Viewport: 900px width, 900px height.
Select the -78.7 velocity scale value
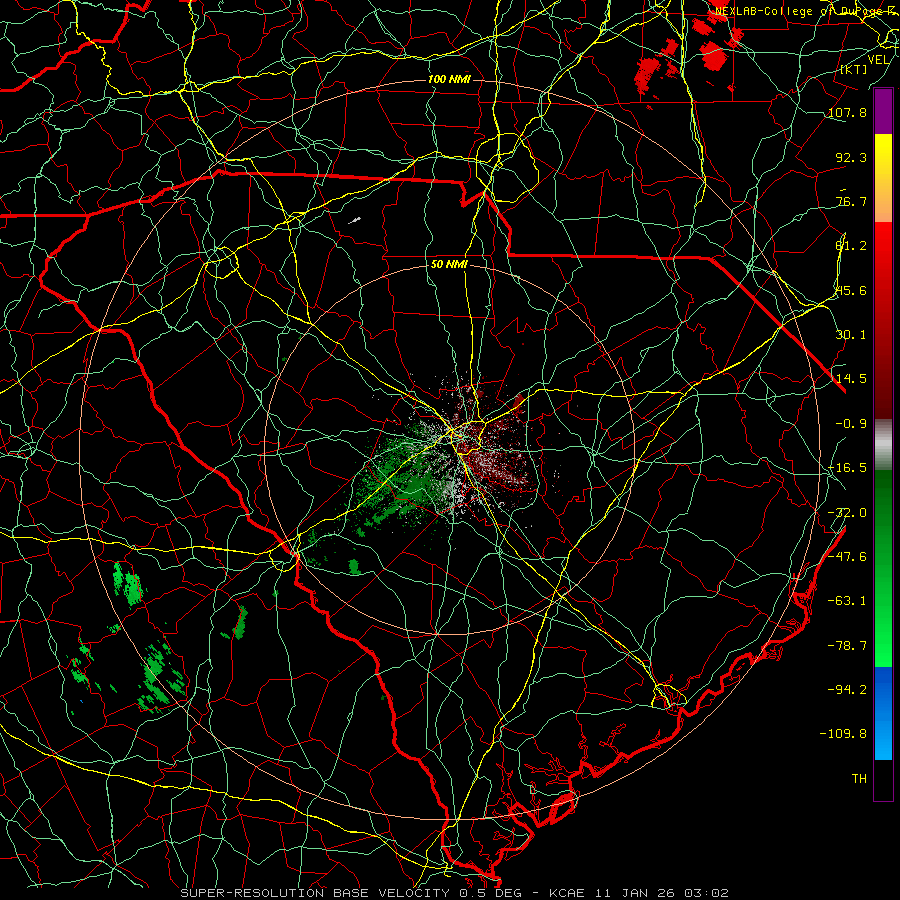[847, 646]
